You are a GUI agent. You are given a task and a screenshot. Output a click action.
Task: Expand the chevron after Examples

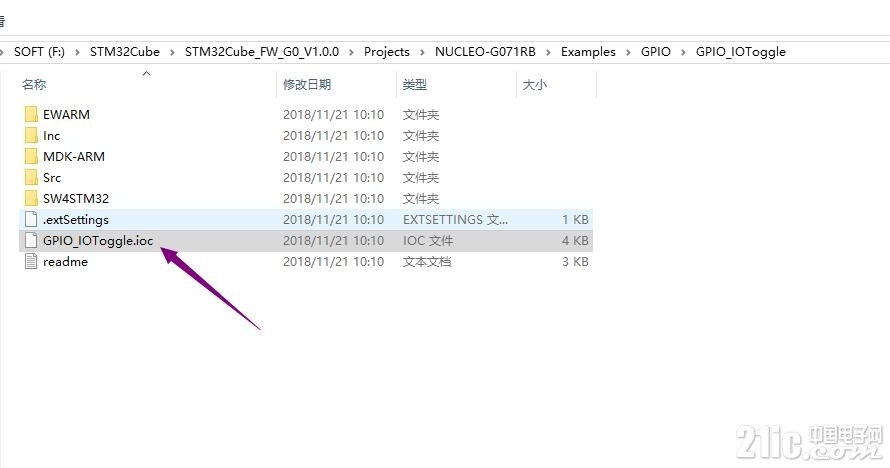(628, 52)
